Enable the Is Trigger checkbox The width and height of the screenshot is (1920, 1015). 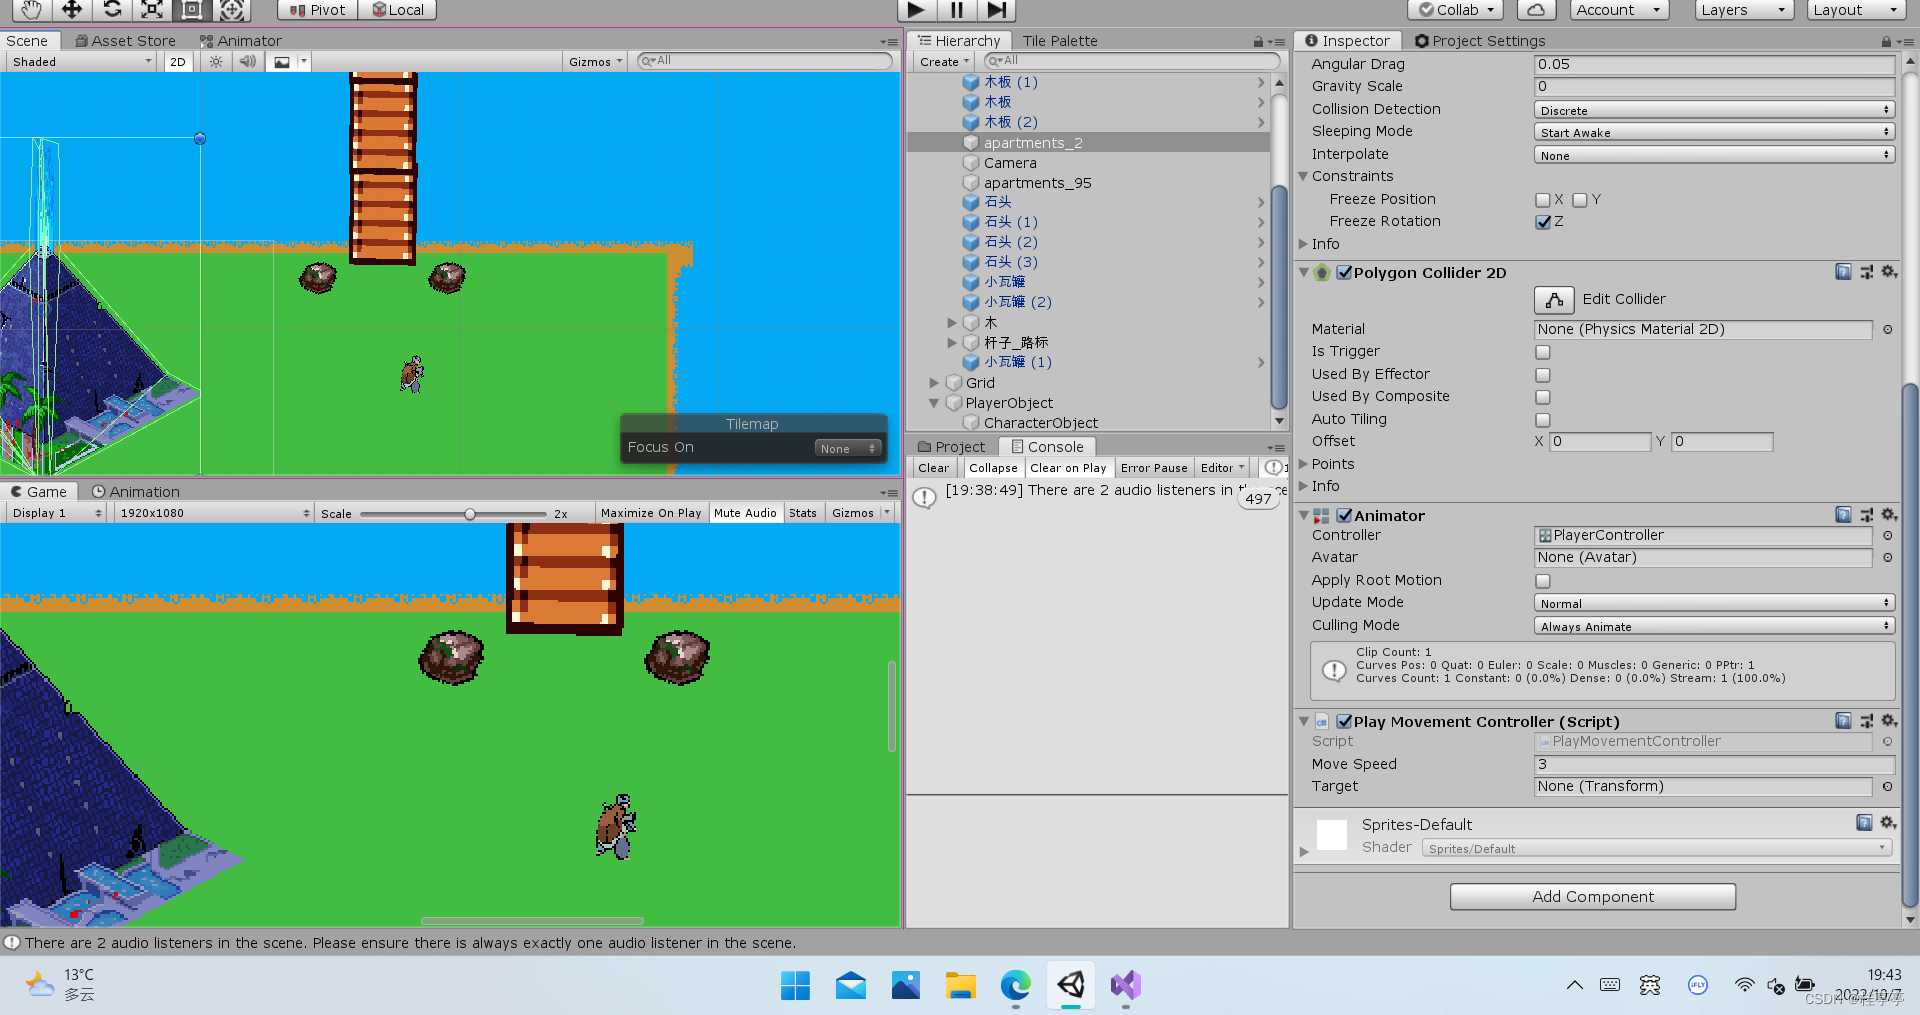pos(1543,352)
